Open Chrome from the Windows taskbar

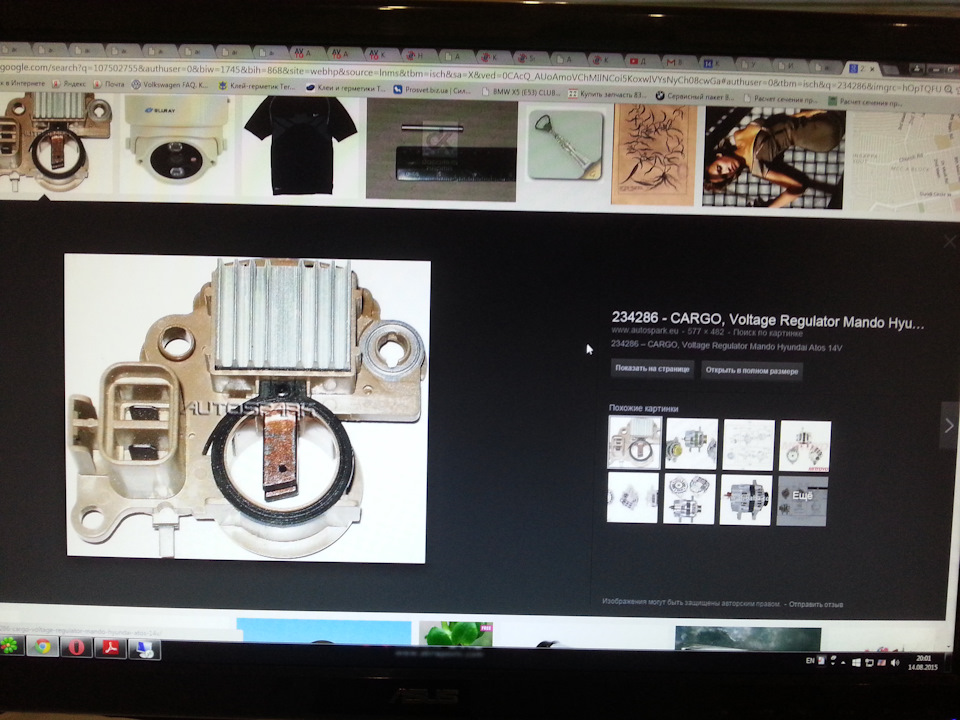[42, 647]
